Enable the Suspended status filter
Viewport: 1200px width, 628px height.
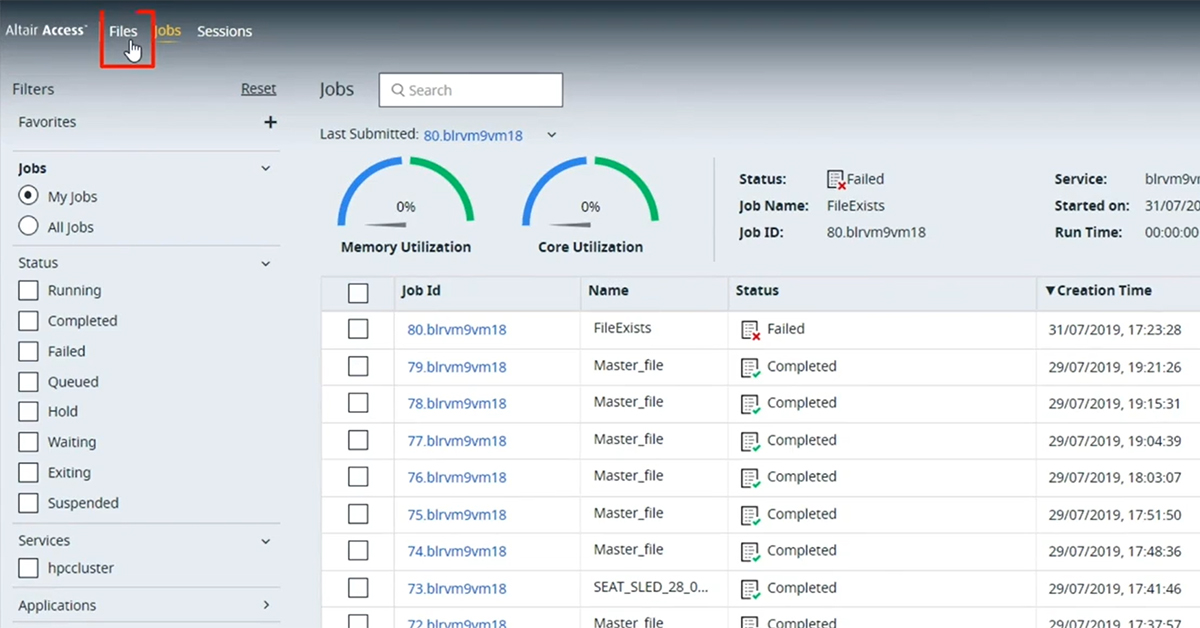pyautogui.click(x=29, y=502)
